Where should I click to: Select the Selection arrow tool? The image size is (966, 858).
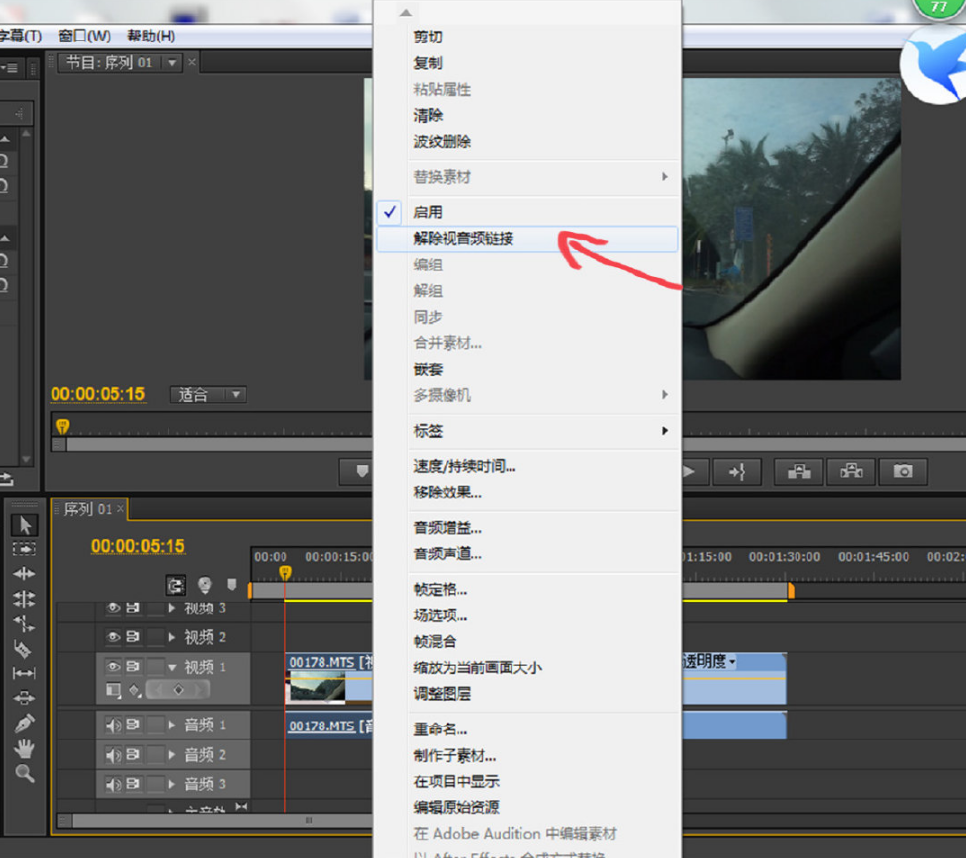[25, 525]
